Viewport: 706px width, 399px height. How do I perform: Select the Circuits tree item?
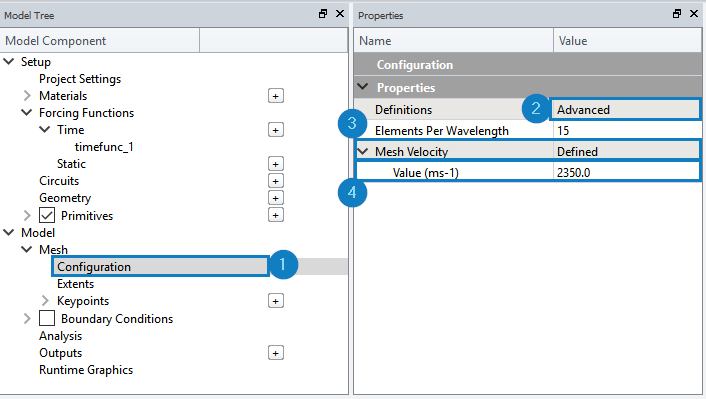[59, 181]
